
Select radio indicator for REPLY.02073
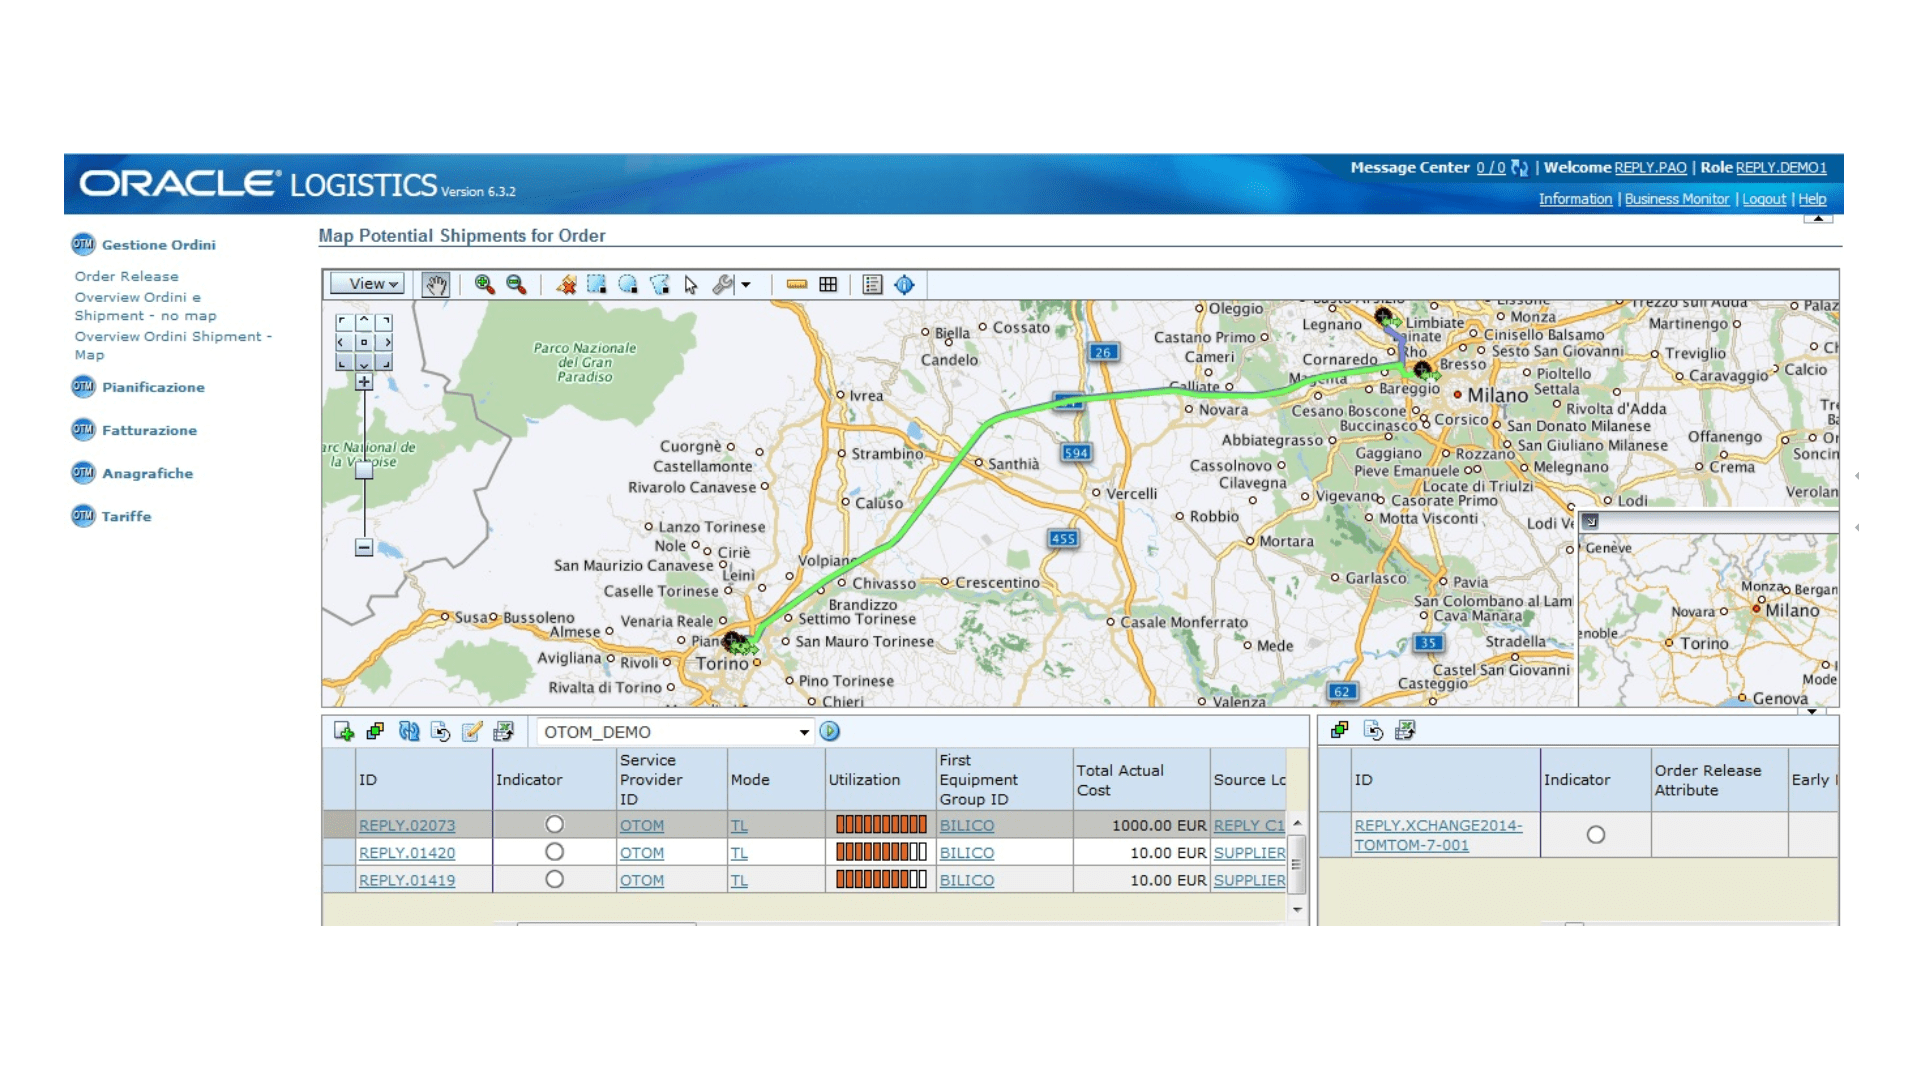coord(554,824)
